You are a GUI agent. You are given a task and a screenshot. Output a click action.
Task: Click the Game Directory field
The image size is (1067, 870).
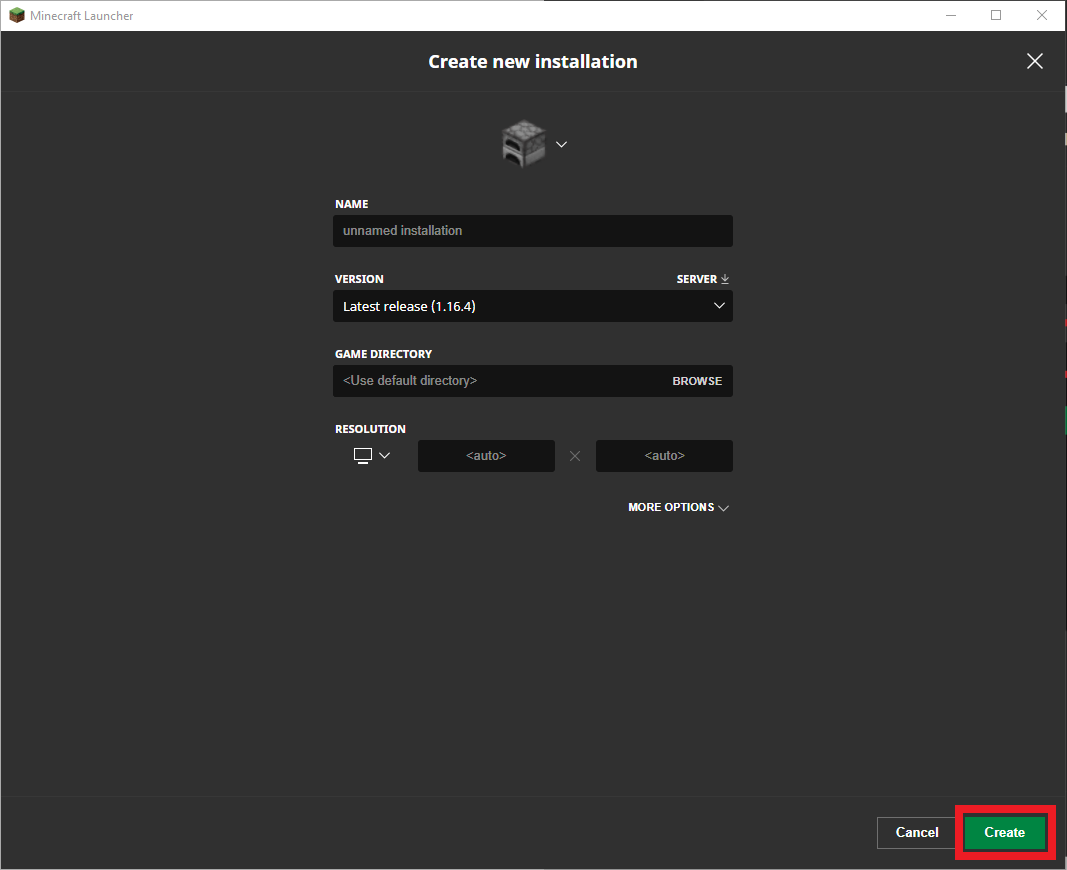[x=532, y=381]
